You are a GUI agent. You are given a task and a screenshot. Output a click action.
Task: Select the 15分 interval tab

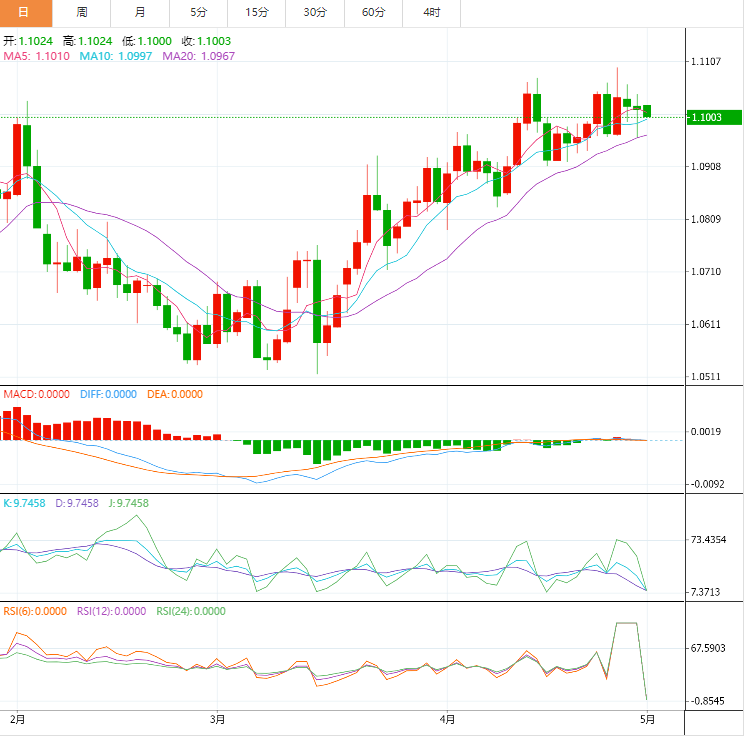tap(256, 13)
